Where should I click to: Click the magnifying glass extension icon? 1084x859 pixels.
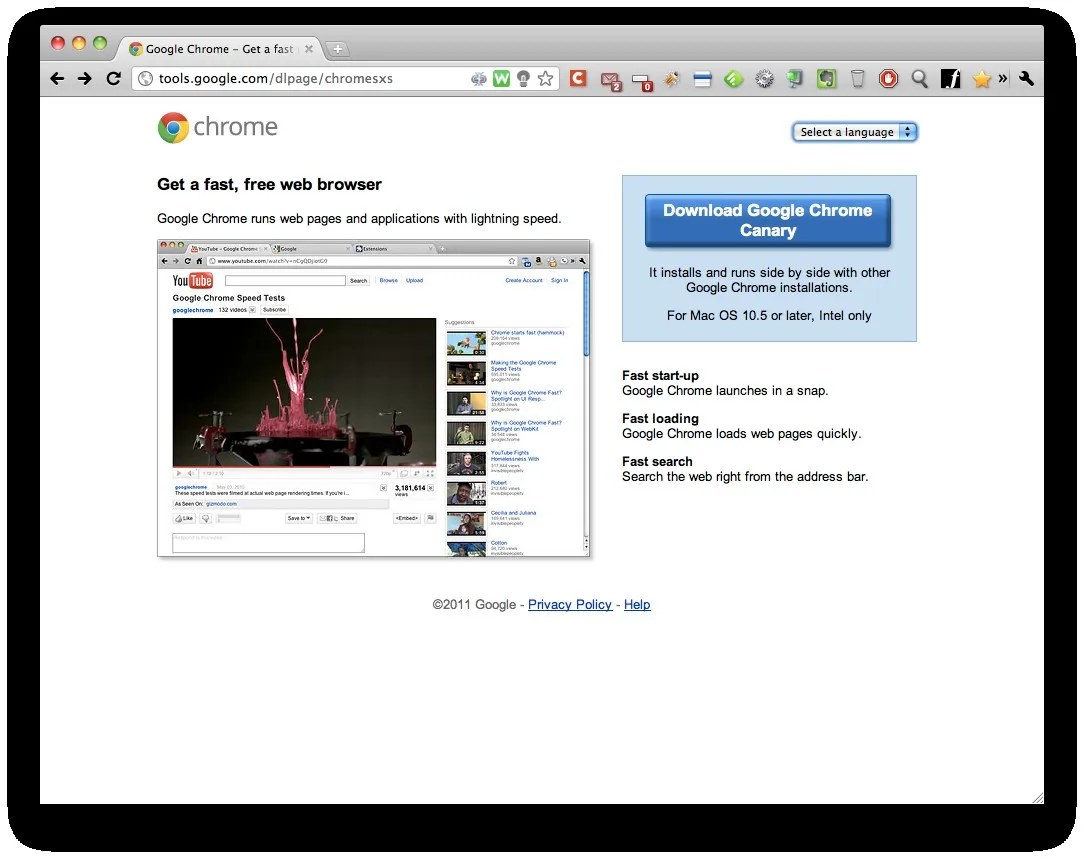919,79
